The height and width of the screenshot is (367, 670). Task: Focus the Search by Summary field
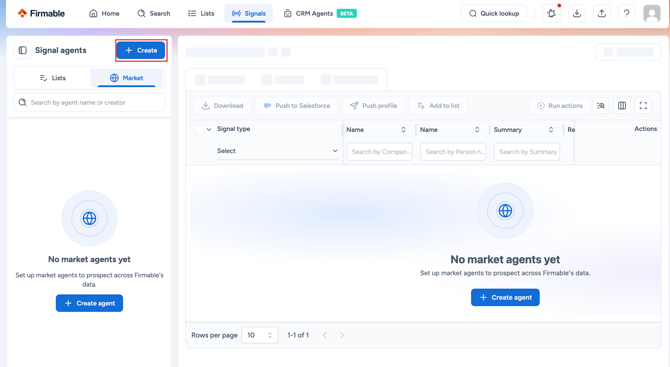click(527, 152)
